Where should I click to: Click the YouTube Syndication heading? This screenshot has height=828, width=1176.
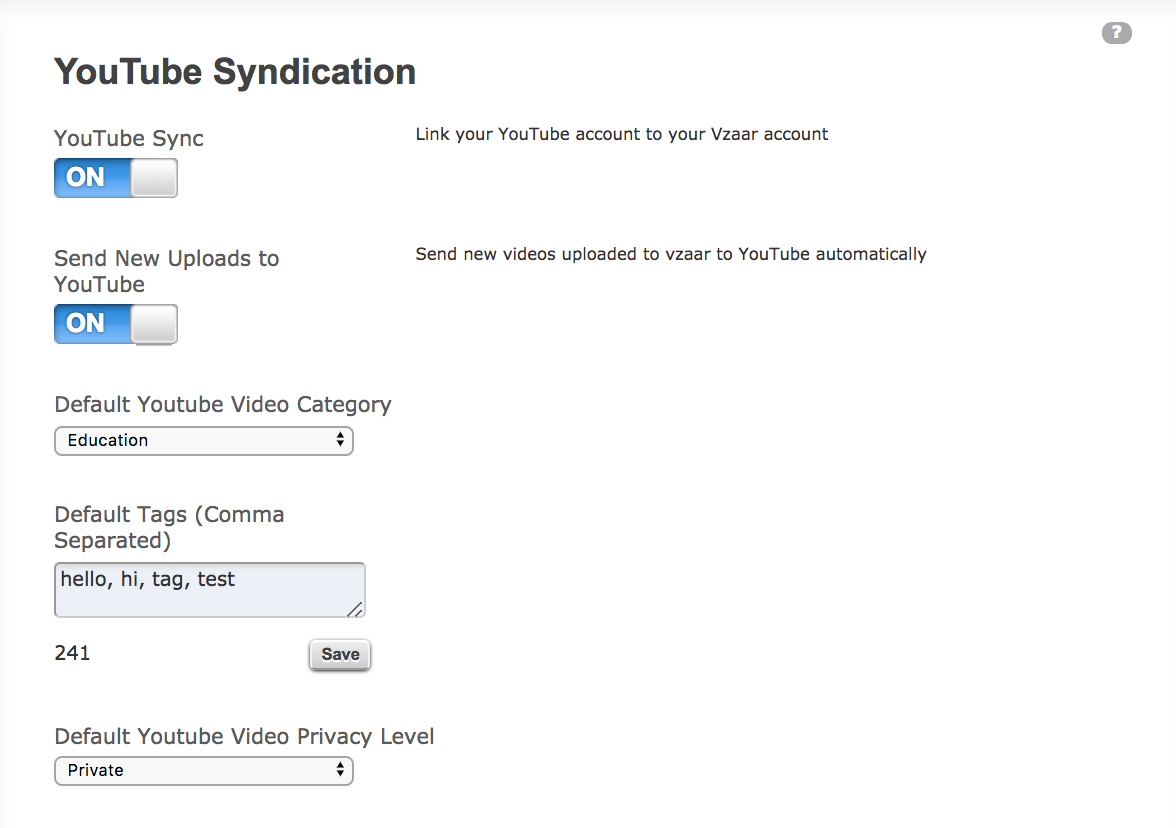[235, 73]
